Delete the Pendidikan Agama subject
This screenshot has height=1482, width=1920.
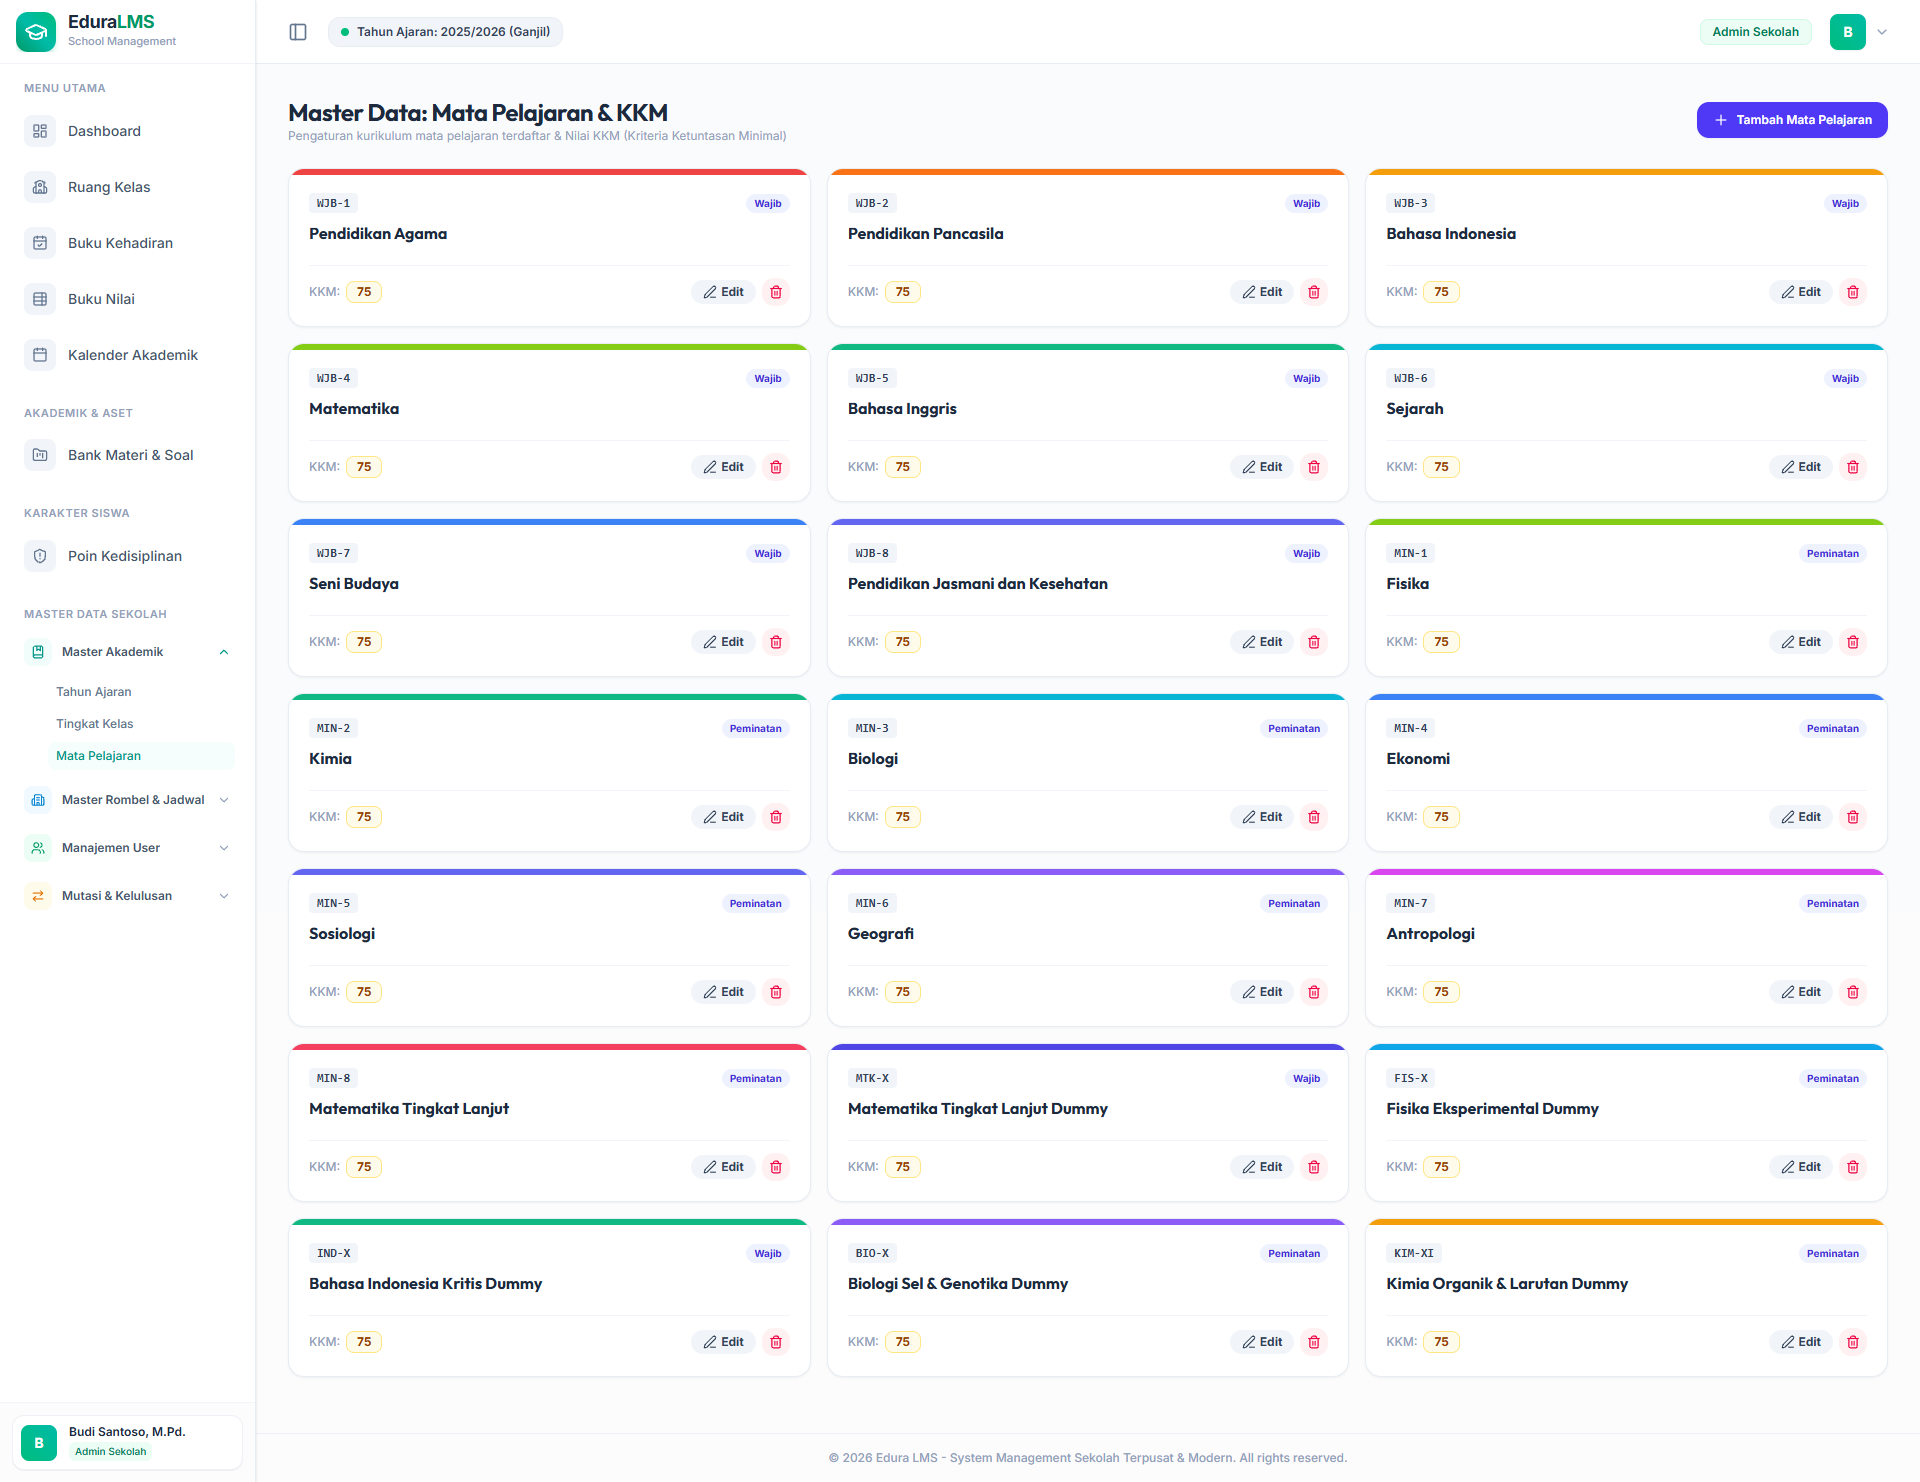coord(776,292)
